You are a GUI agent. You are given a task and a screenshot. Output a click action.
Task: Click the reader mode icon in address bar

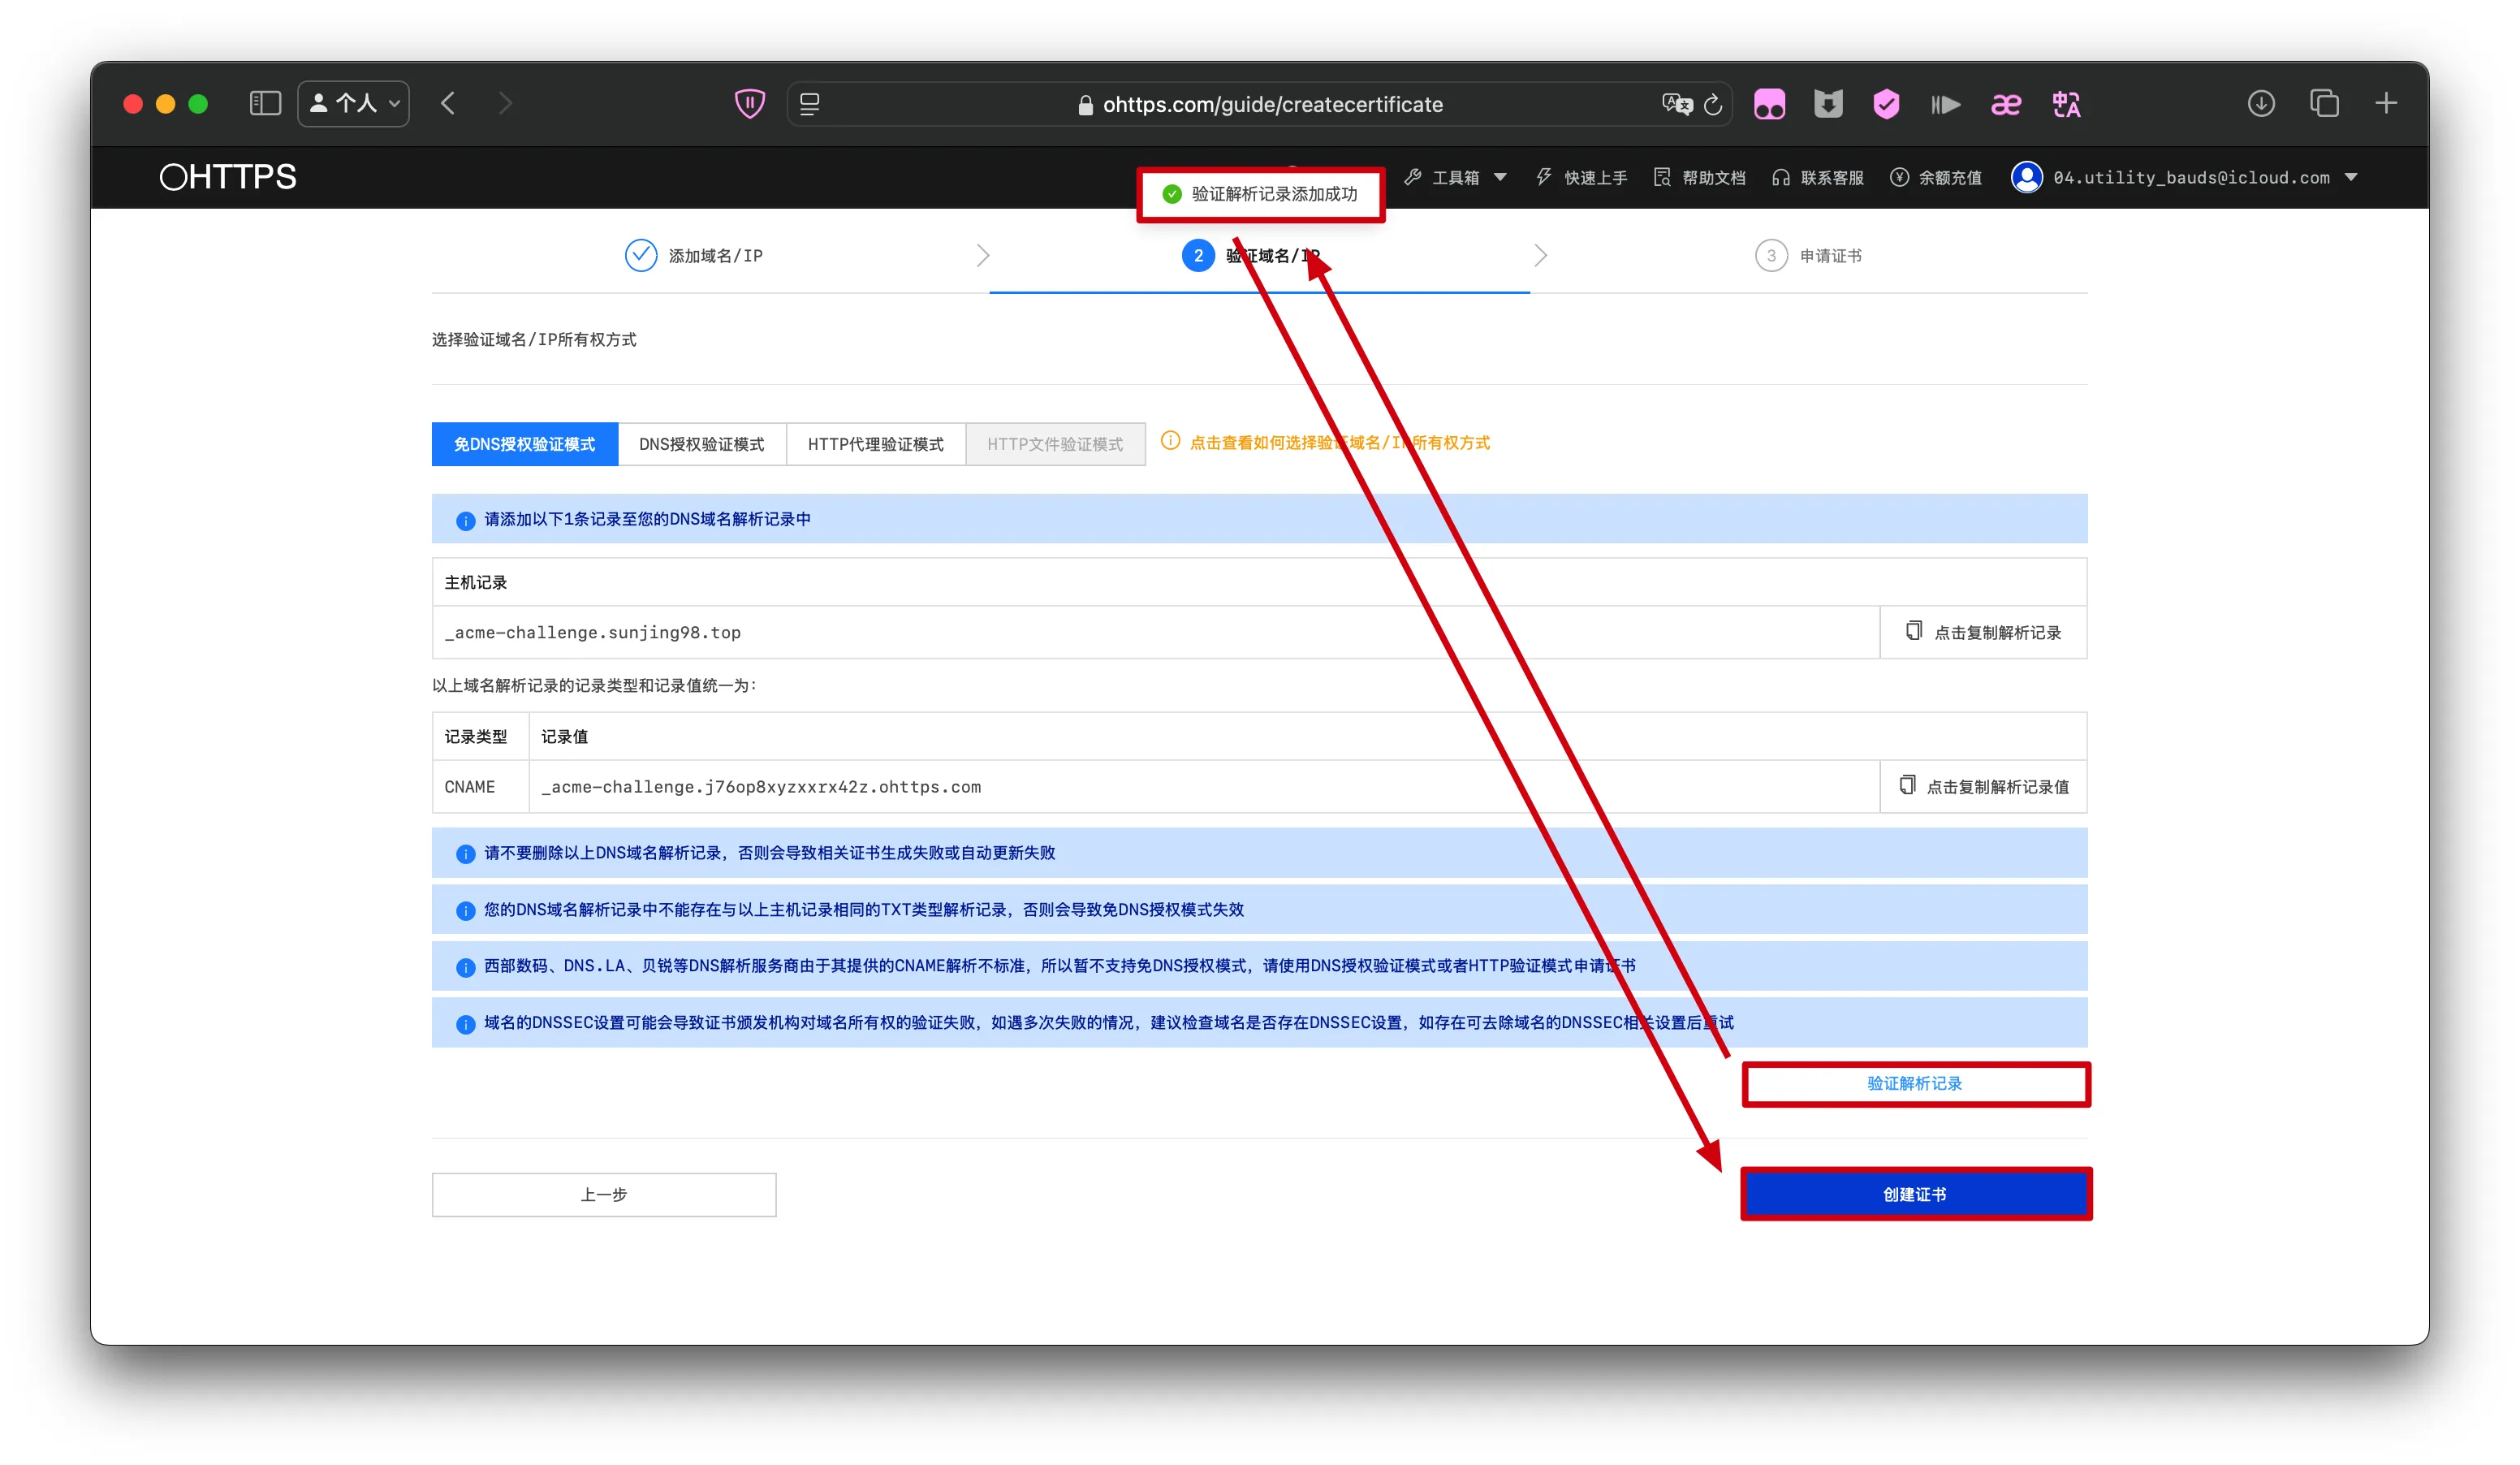810,104
